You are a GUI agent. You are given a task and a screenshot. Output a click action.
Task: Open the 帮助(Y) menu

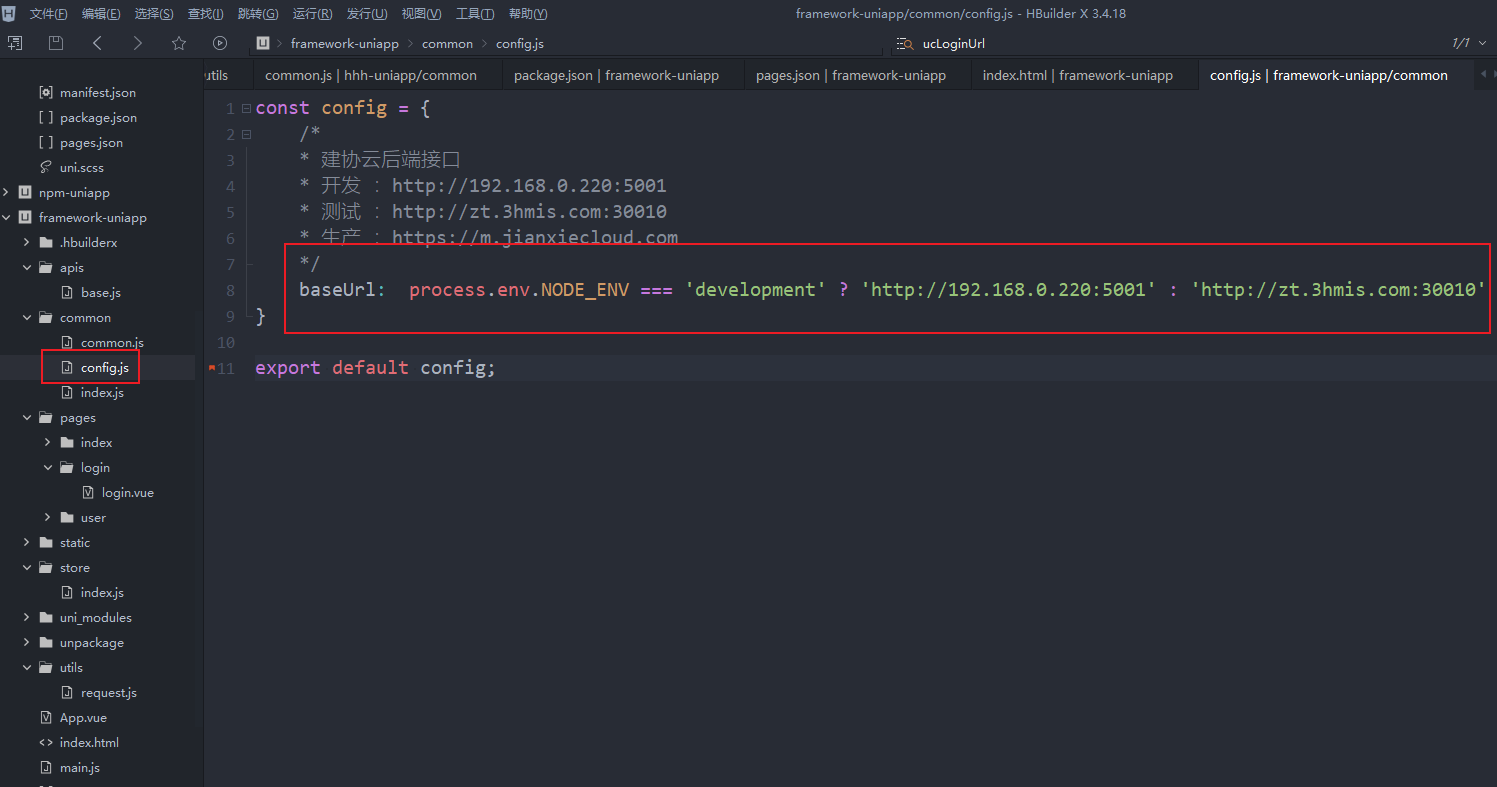pyautogui.click(x=528, y=14)
